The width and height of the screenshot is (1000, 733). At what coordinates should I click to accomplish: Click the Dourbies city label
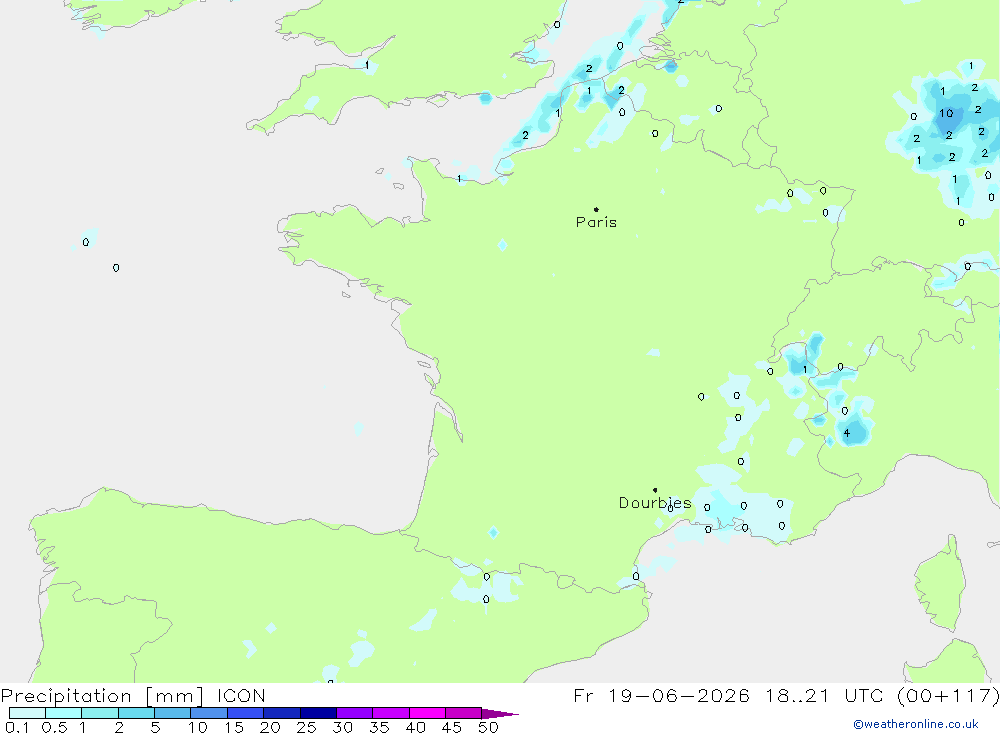pos(655,503)
